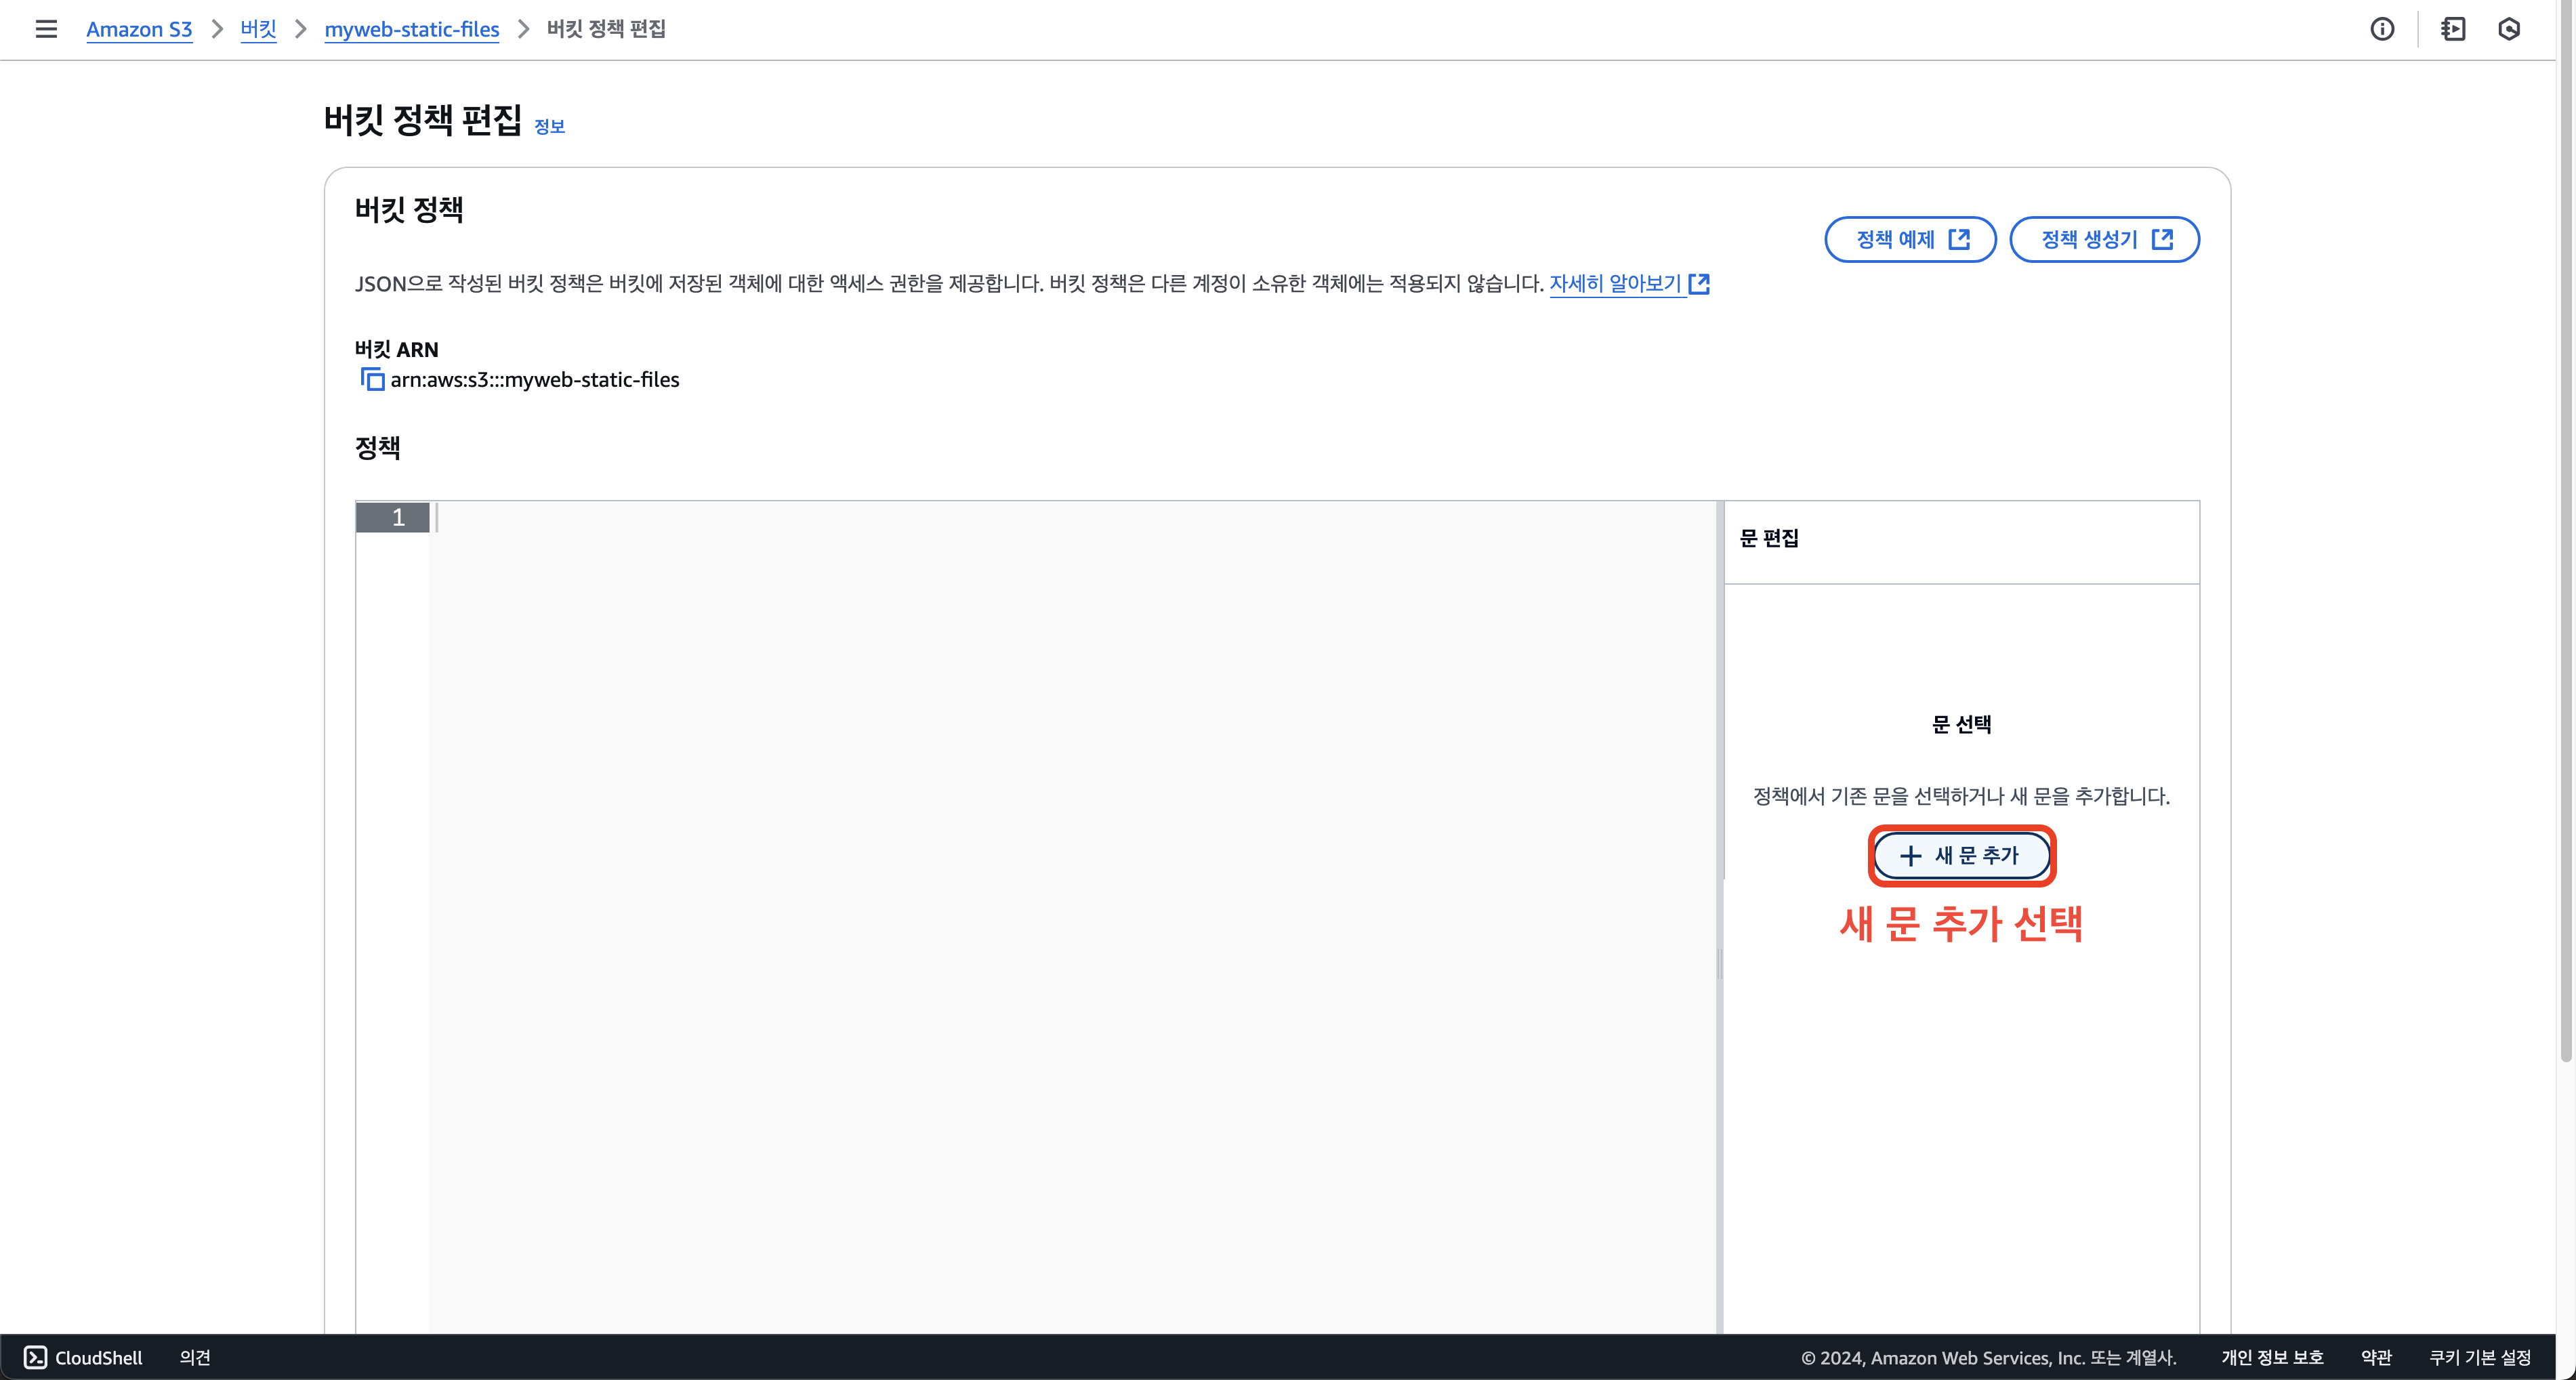Open 개인 정보 보호 footer link

(2272, 1357)
